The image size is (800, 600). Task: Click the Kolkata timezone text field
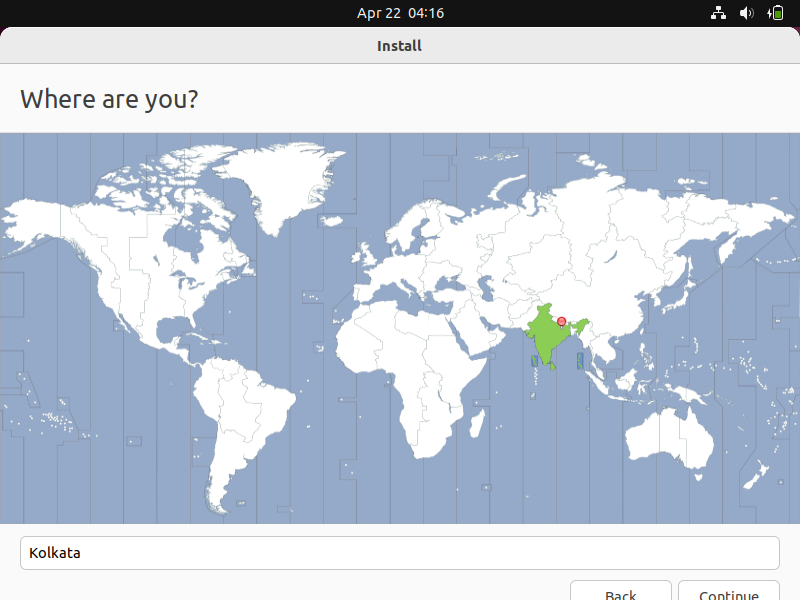(400, 553)
